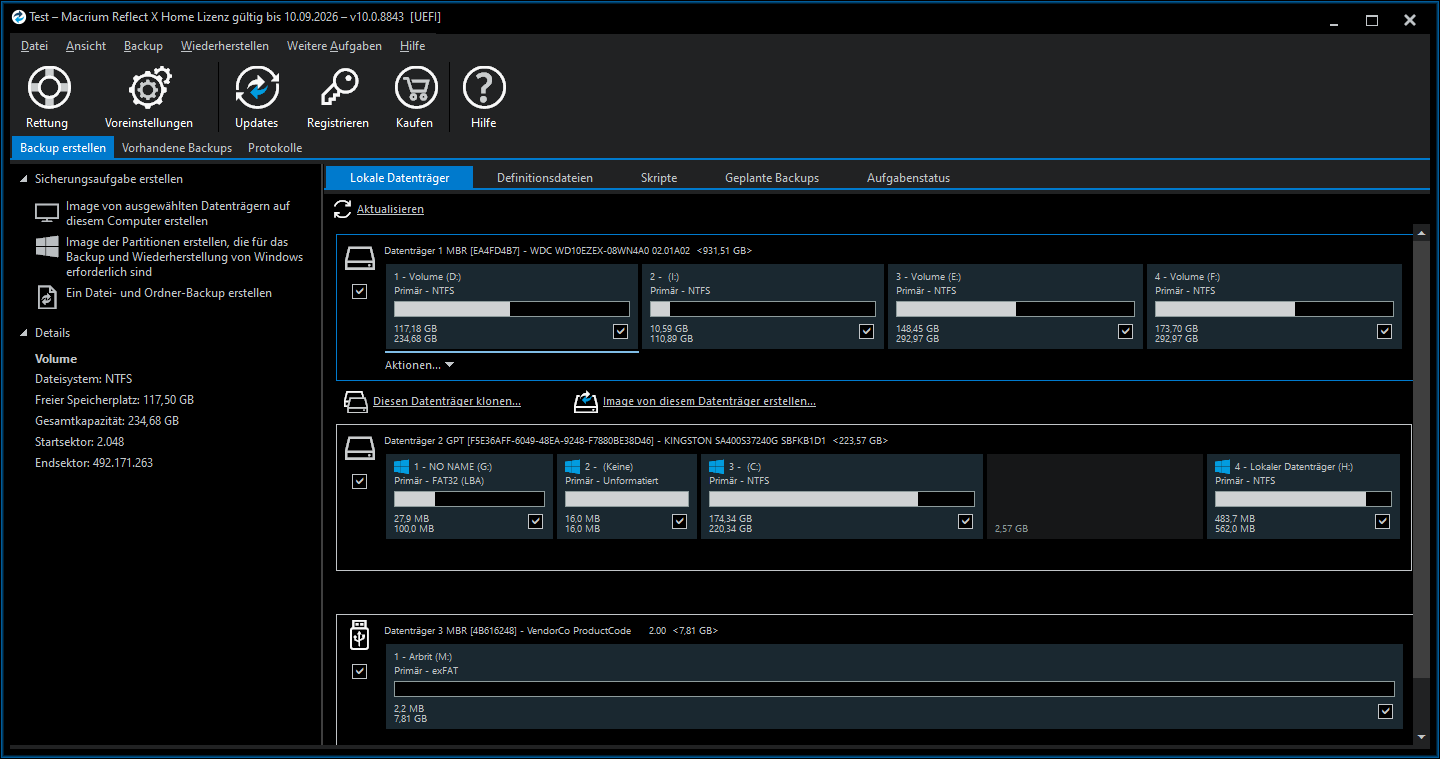Switch to the Geplante Backups tab
This screenshot has width=1440, height=759.
(x=772, y=178)
